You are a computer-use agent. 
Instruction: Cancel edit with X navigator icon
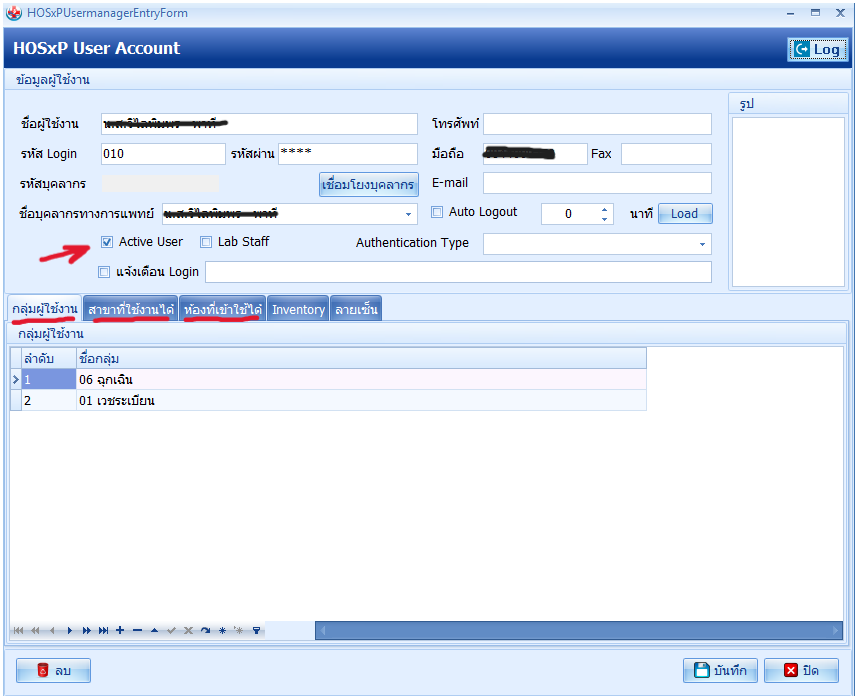pos(188,631)
